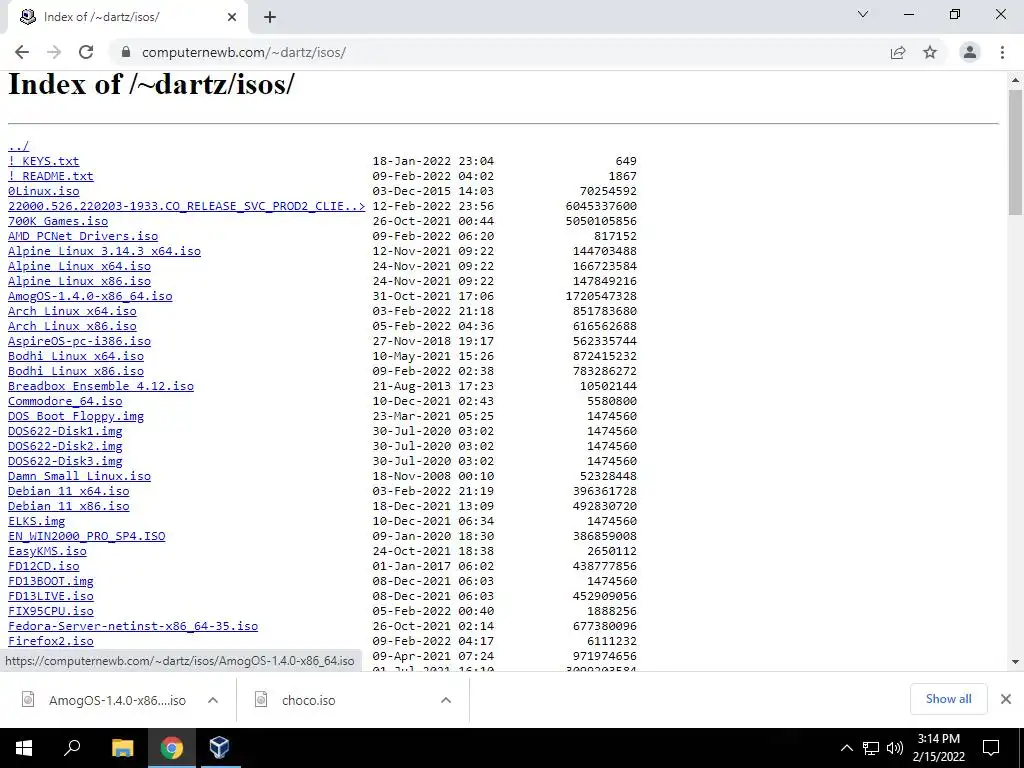This screenshot has height=768, width=1024.
Task: Click the scrollbar down arrow
Action: (x=1015, y=662)
